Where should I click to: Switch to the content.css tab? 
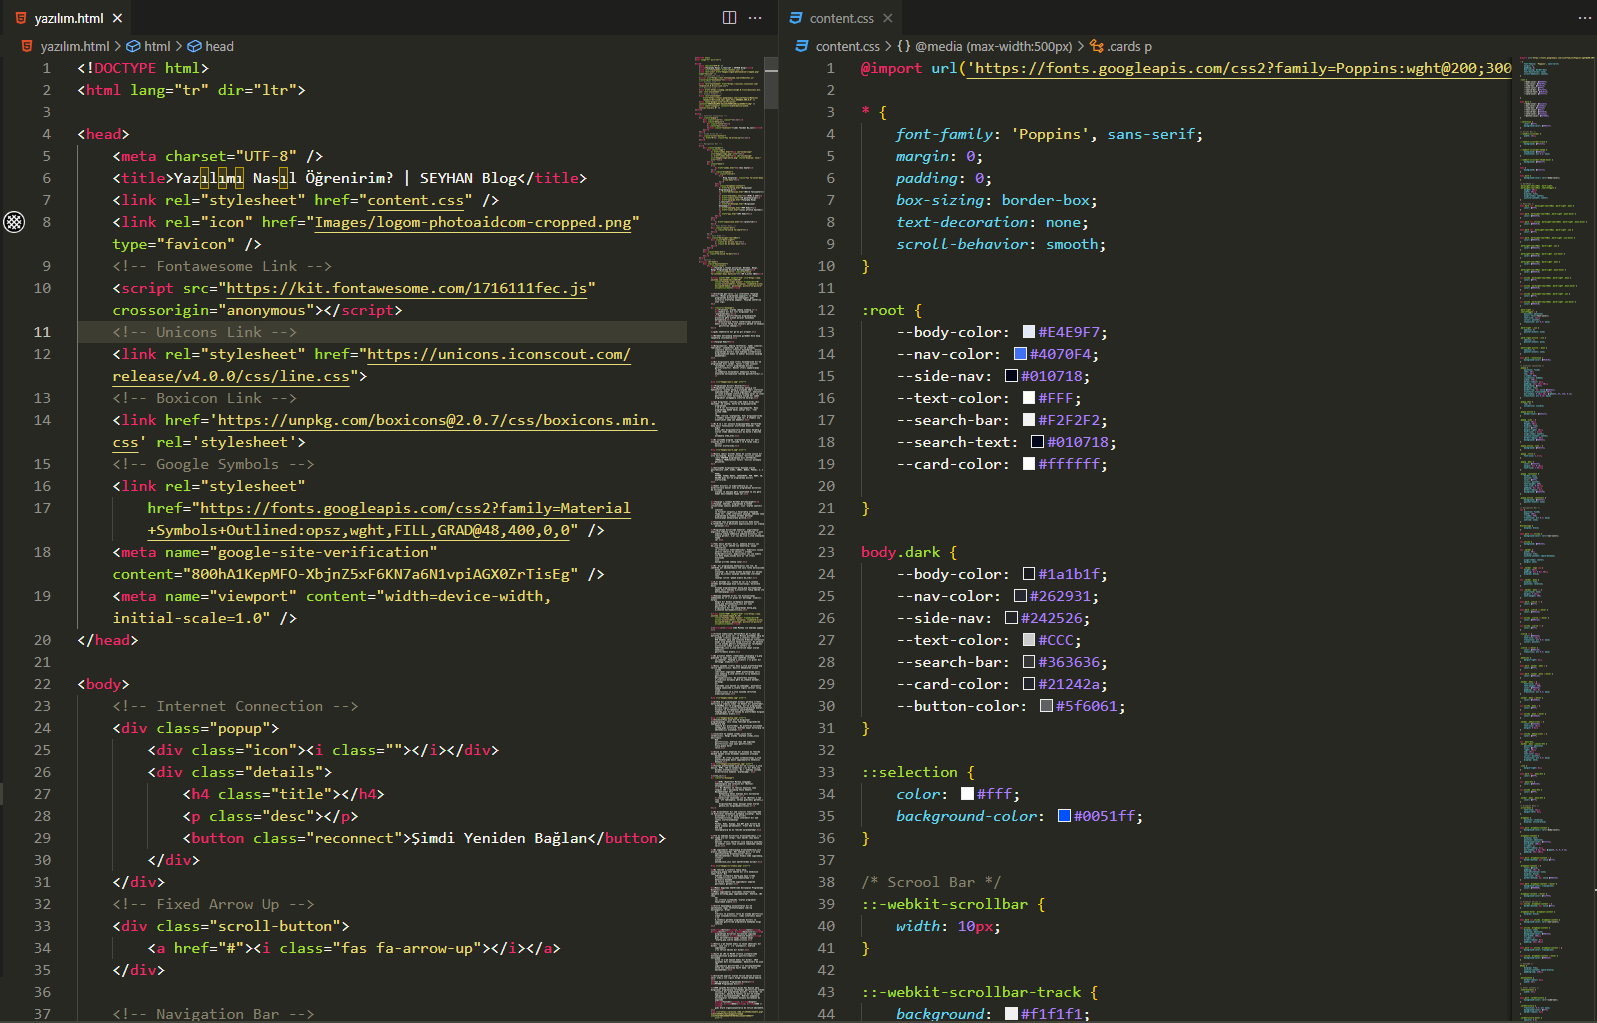(x=841, y=18)
